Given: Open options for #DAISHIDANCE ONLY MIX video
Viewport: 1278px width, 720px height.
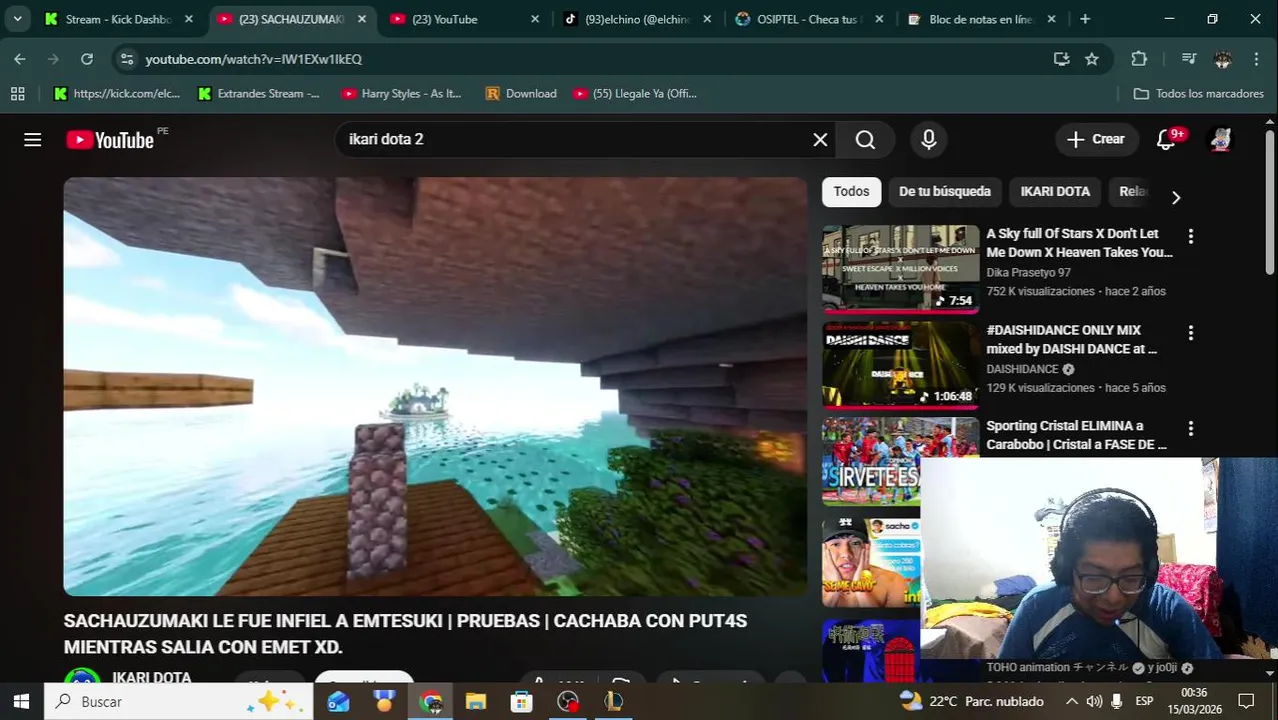Looking at the screenshot, I should pos(1190,332).
